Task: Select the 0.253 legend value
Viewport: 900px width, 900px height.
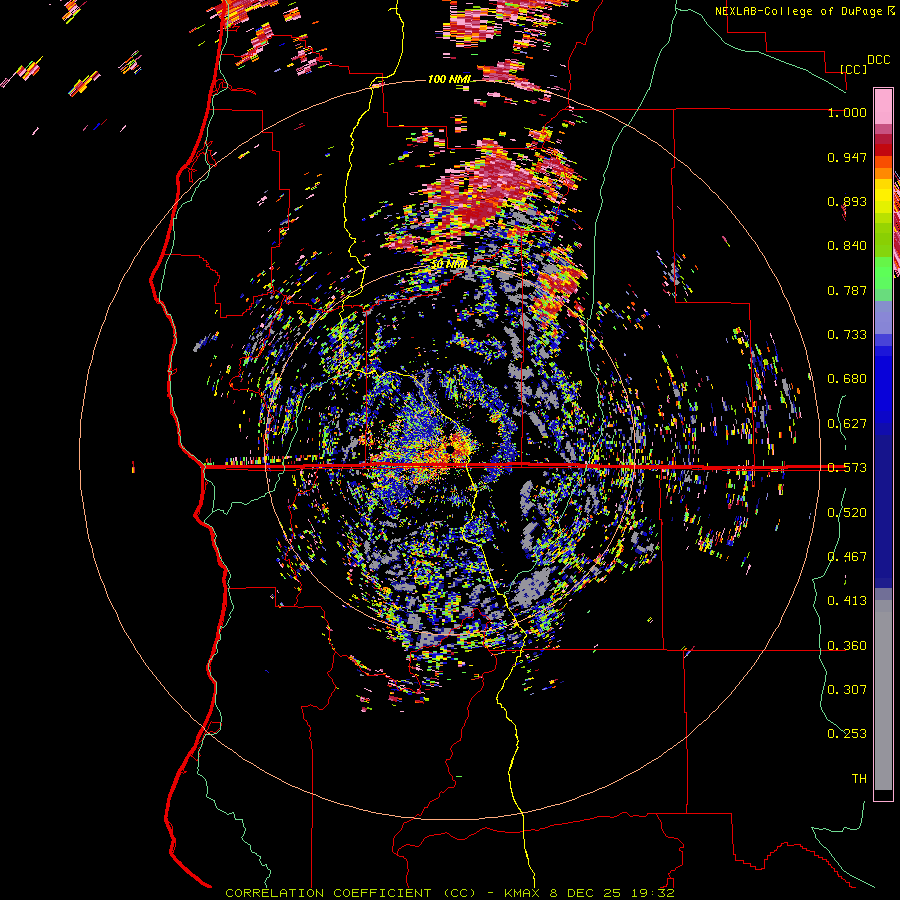Action: coord(847,734)
